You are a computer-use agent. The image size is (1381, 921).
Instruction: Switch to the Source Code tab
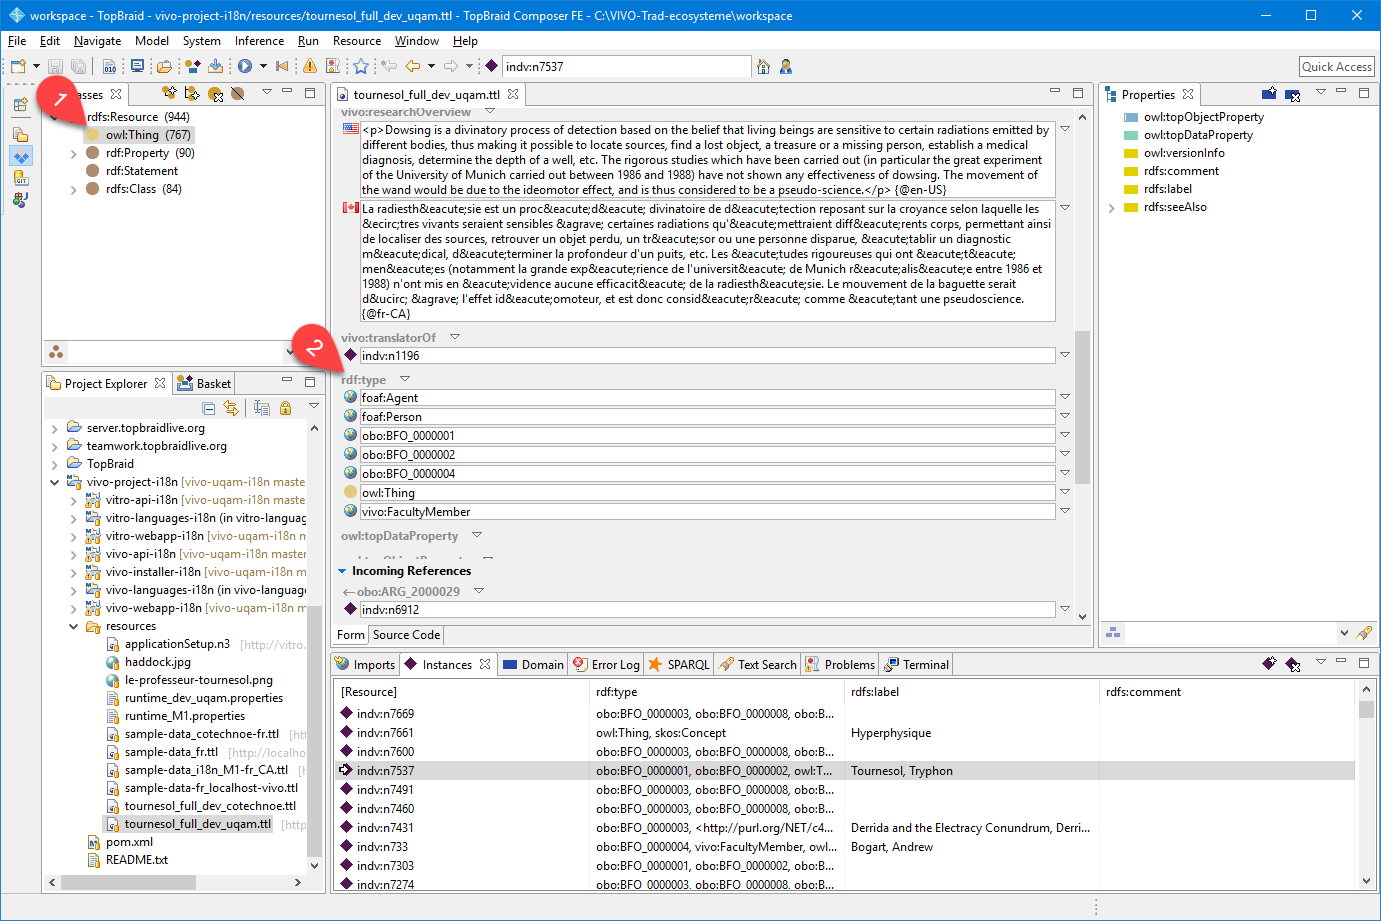[406, 635]
